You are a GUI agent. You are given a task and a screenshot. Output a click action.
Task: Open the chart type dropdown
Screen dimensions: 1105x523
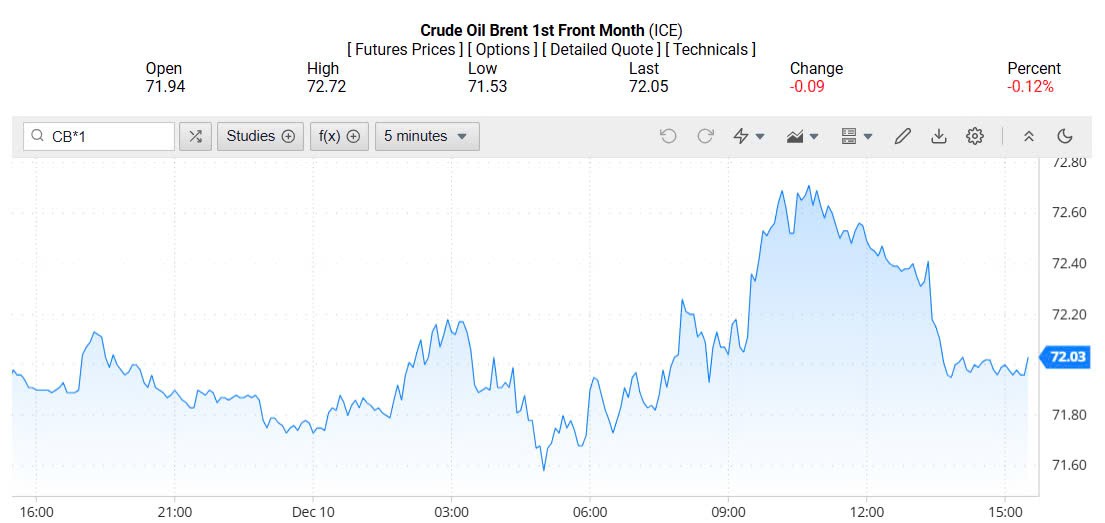(803, 136)
